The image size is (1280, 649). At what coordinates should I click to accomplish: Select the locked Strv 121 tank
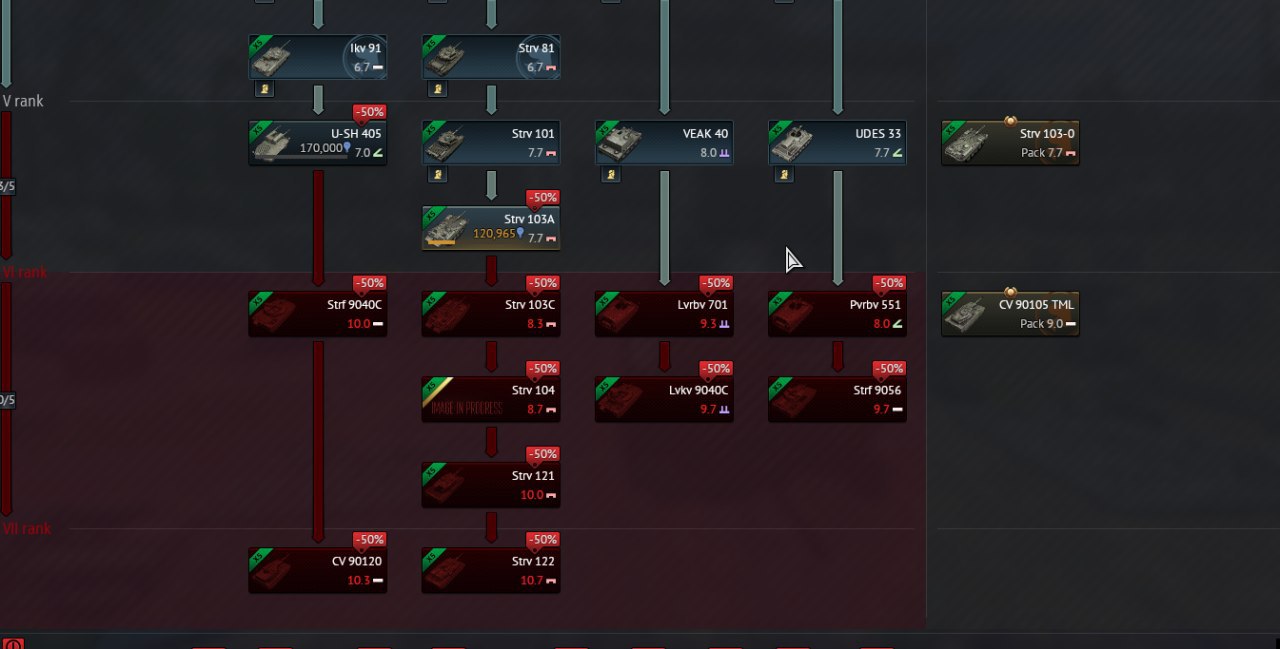tap(491, 485)
